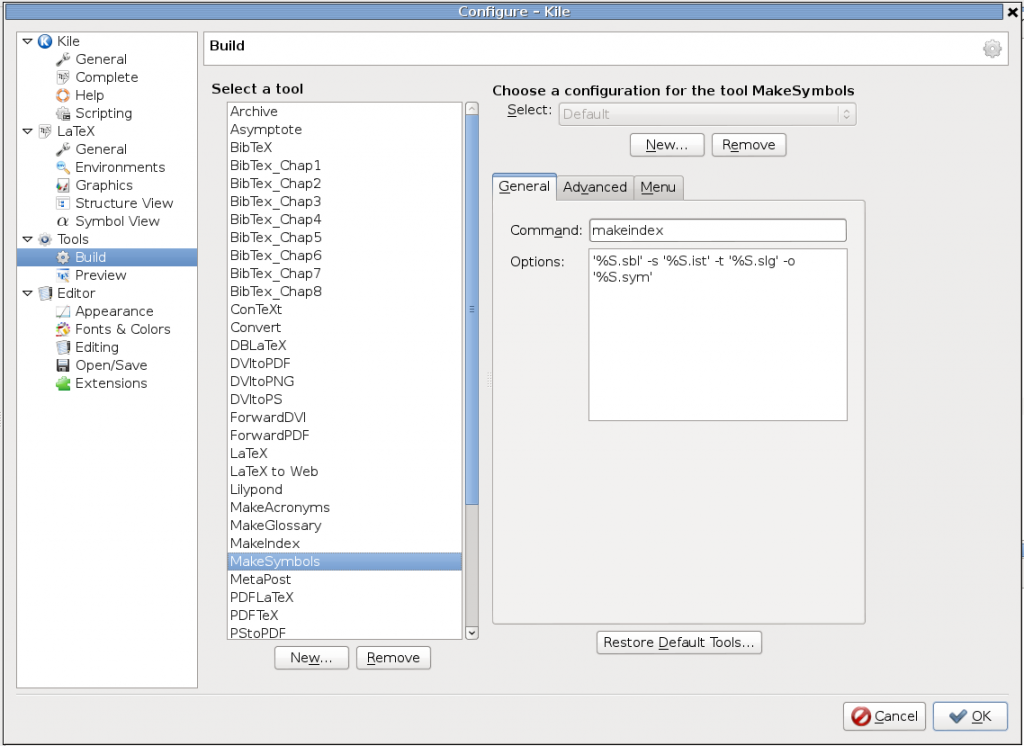This screenshot has width=1024, height=746.
Task: Switch to the General tab
Action: (x=524, y=187)
